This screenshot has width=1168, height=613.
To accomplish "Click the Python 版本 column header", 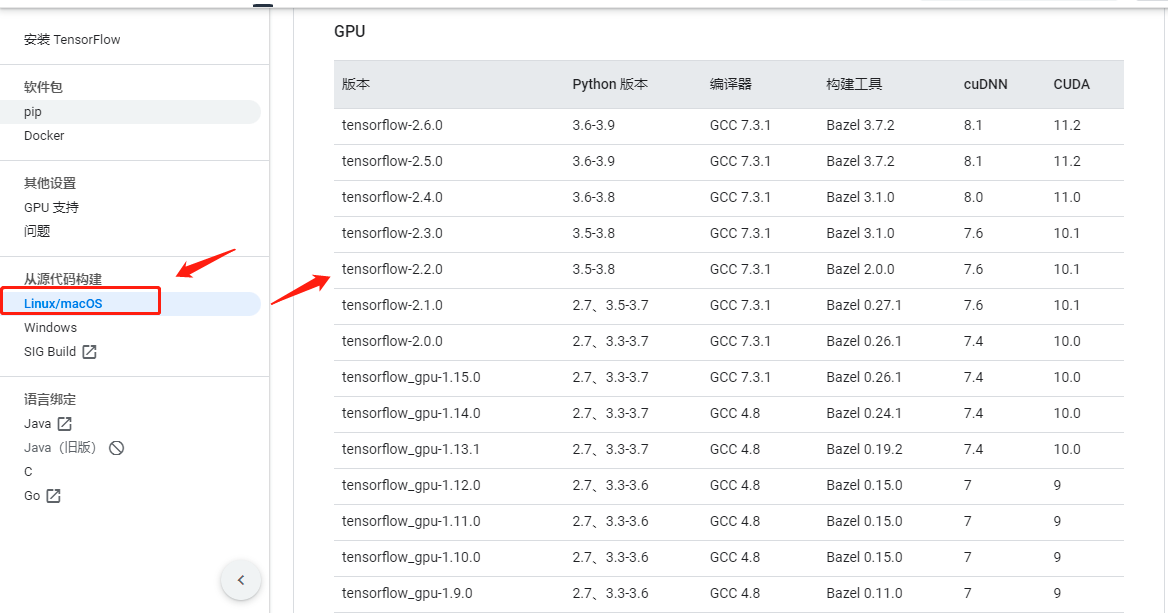I will tap(610, 84).
